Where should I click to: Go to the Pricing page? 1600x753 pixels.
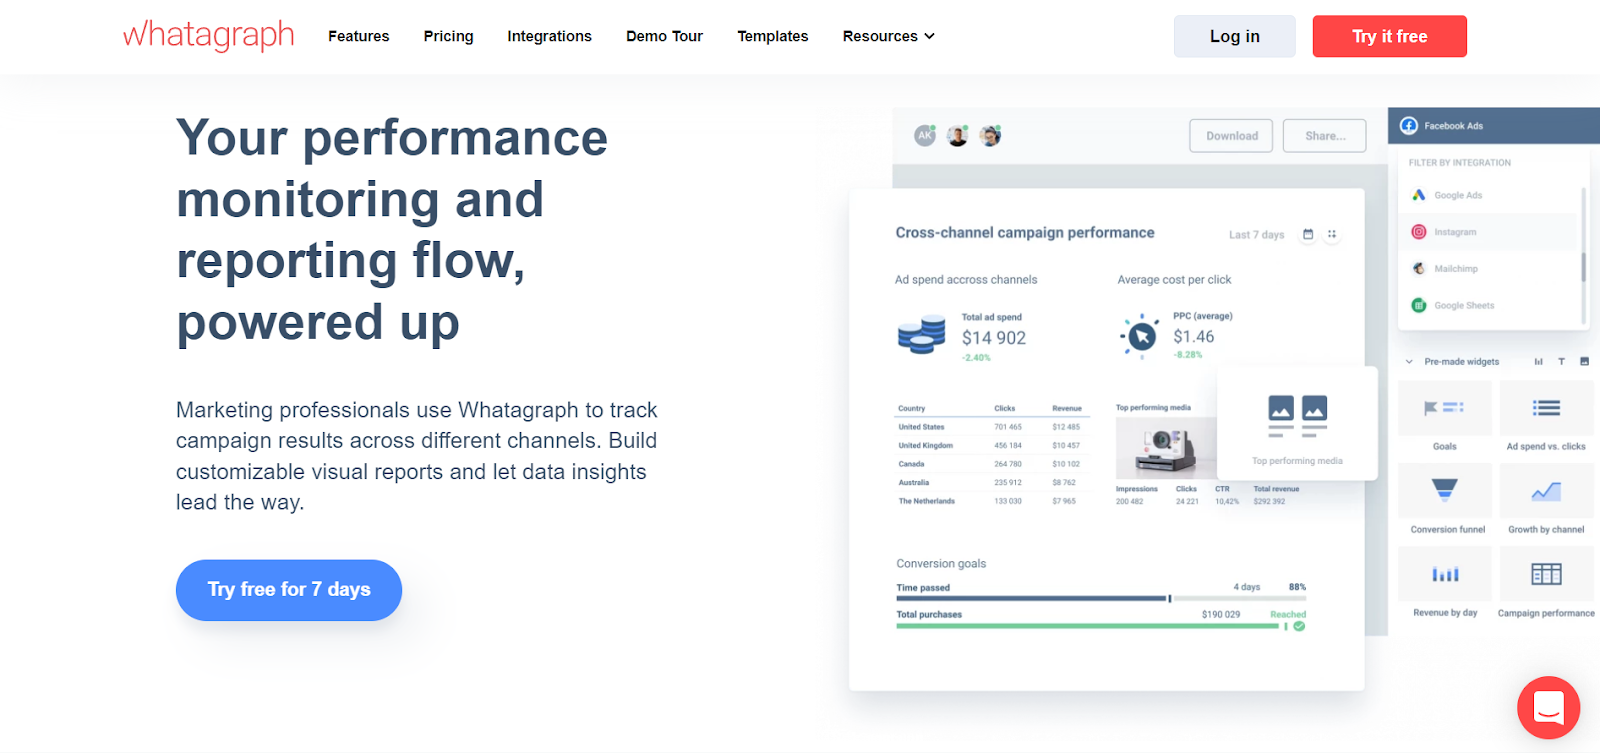point(448,36)
